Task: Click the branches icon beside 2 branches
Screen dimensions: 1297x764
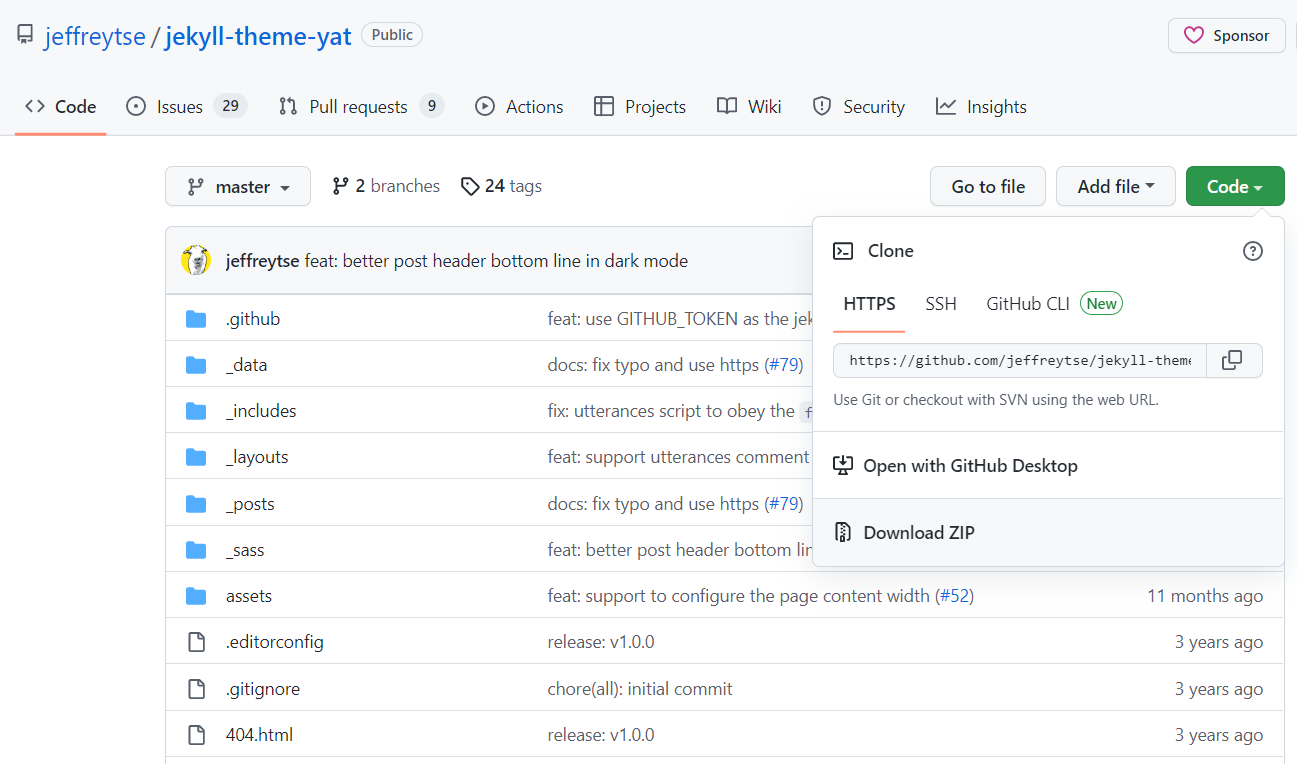Action: pos(341,186)
